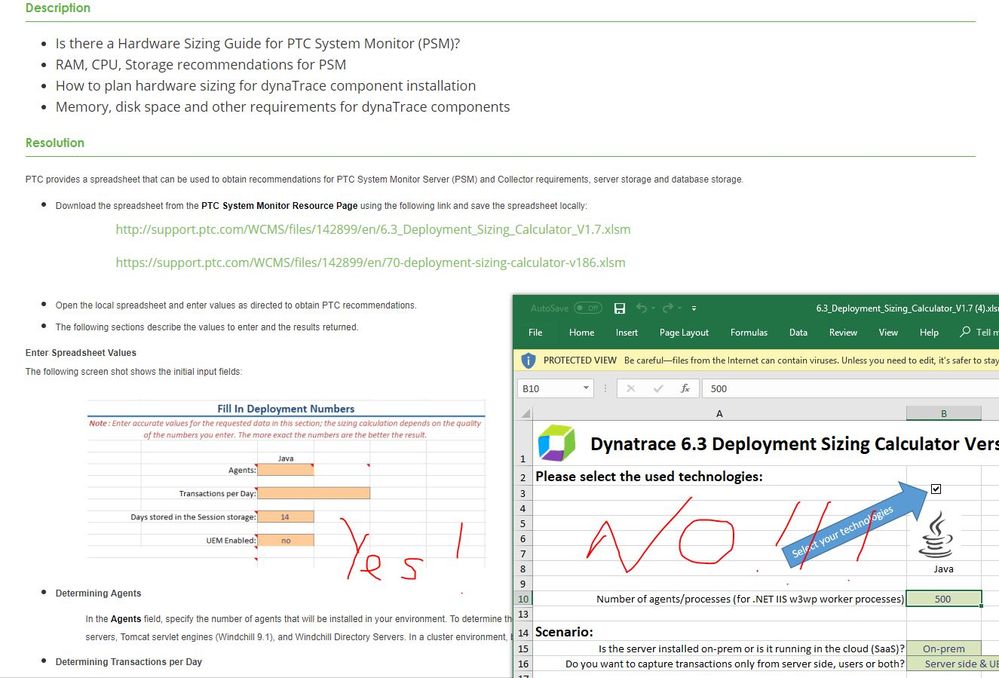Image resolution: width=999 pixels, height=678 pixels.
Task: Select column A header
Action: (719, 414)
